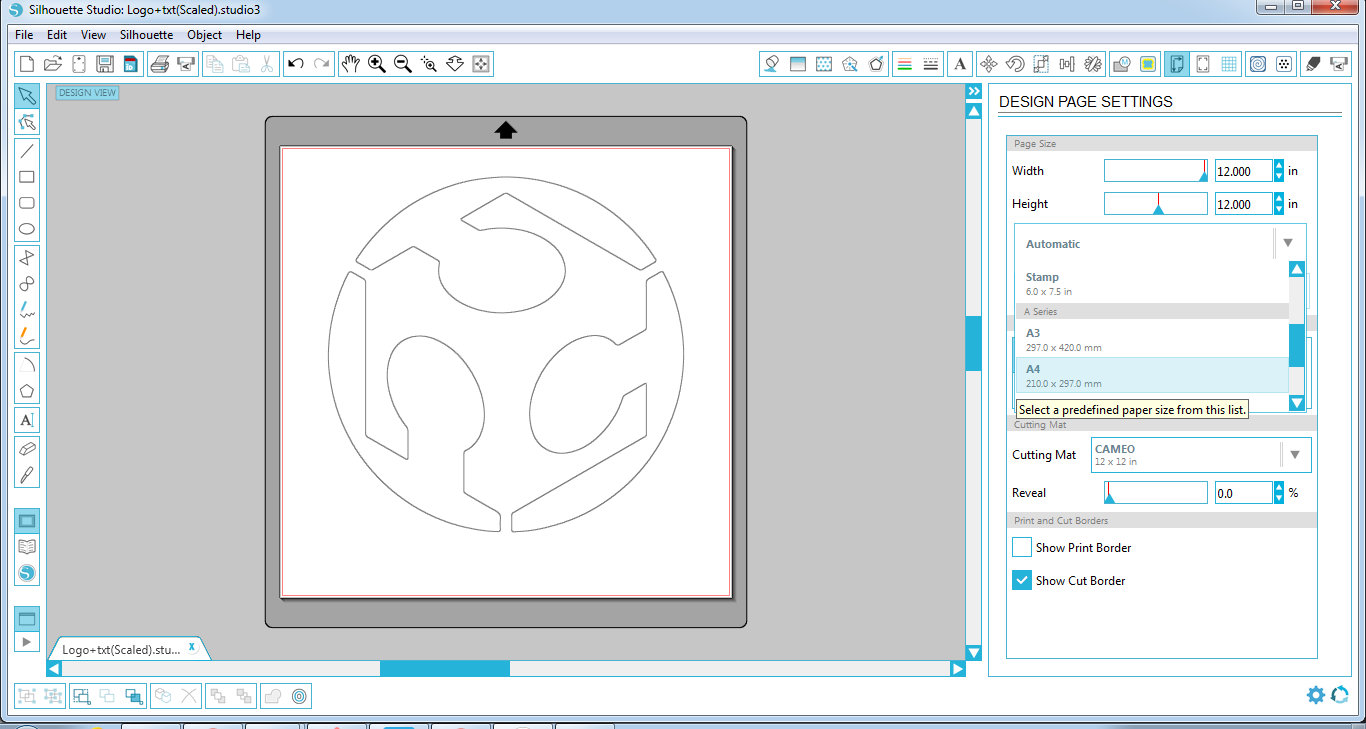Select A3 paper size from list
The image size is (1366, 729).
point(1151,340)
